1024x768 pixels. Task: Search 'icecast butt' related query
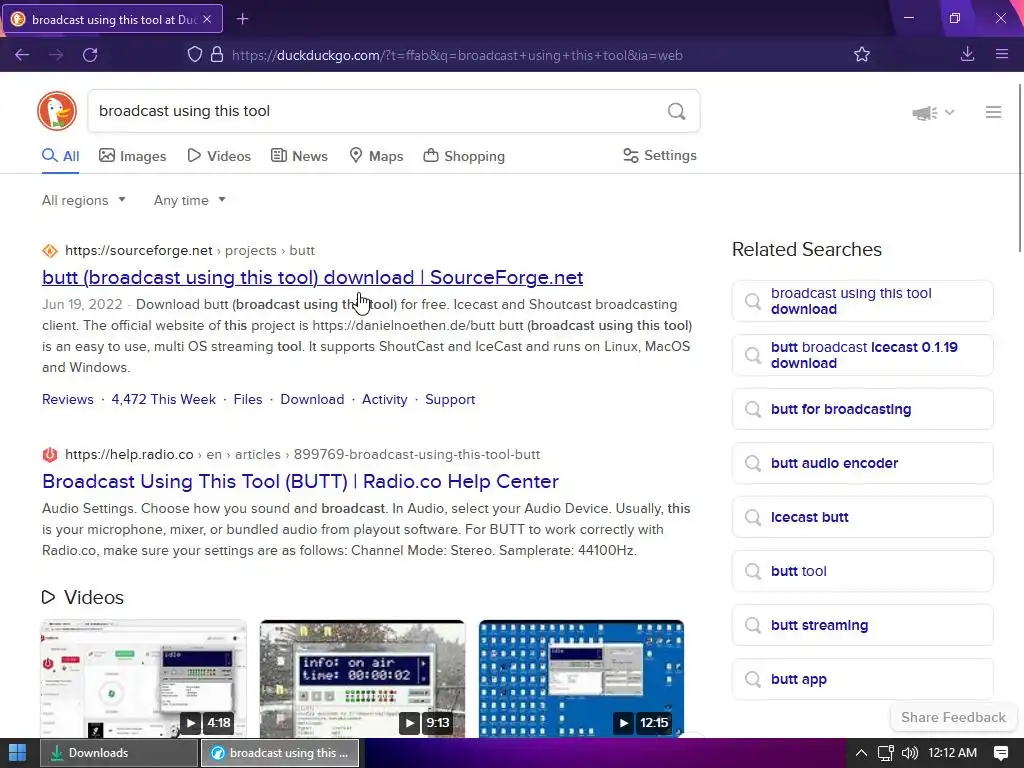pos(863,517)
